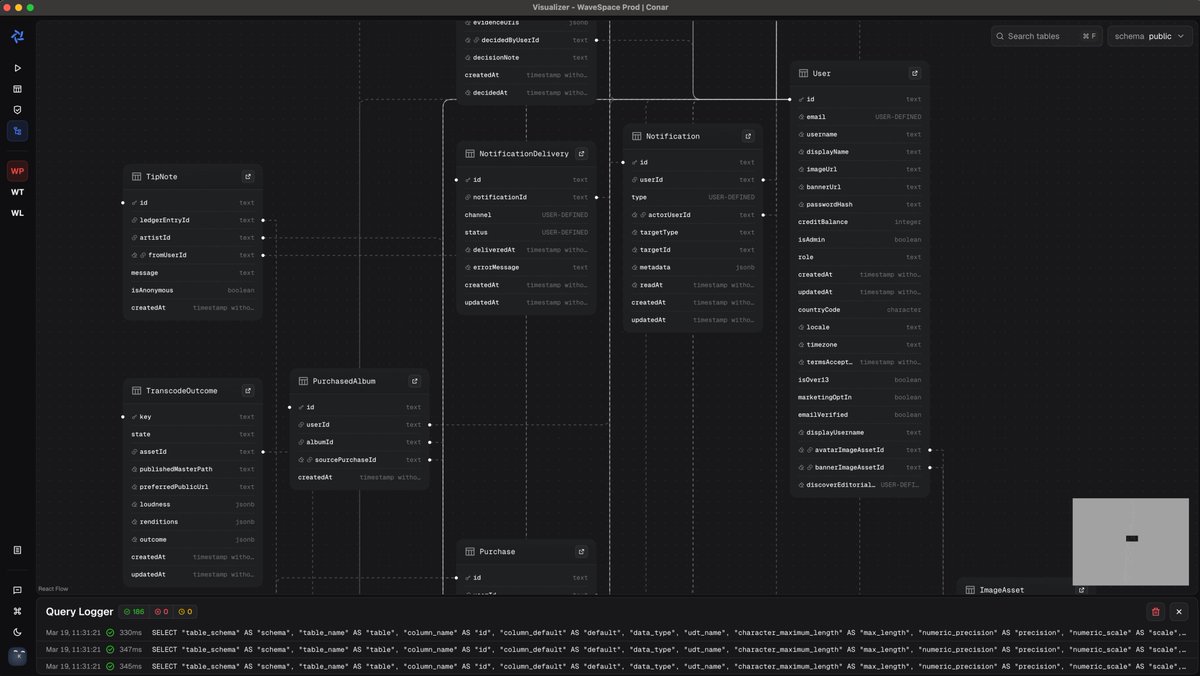This screenshot has width=1200, height=676.
Task: Clear the query log with the trash button
Action: point(1156,611)
